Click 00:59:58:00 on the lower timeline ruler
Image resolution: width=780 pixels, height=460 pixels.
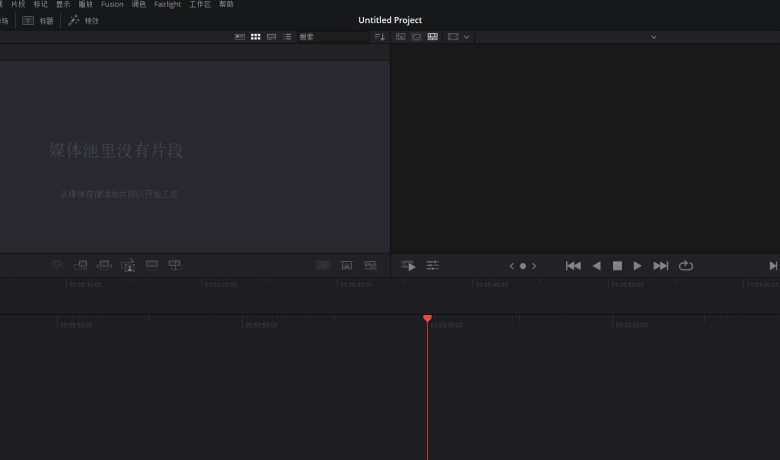(262, 325)
